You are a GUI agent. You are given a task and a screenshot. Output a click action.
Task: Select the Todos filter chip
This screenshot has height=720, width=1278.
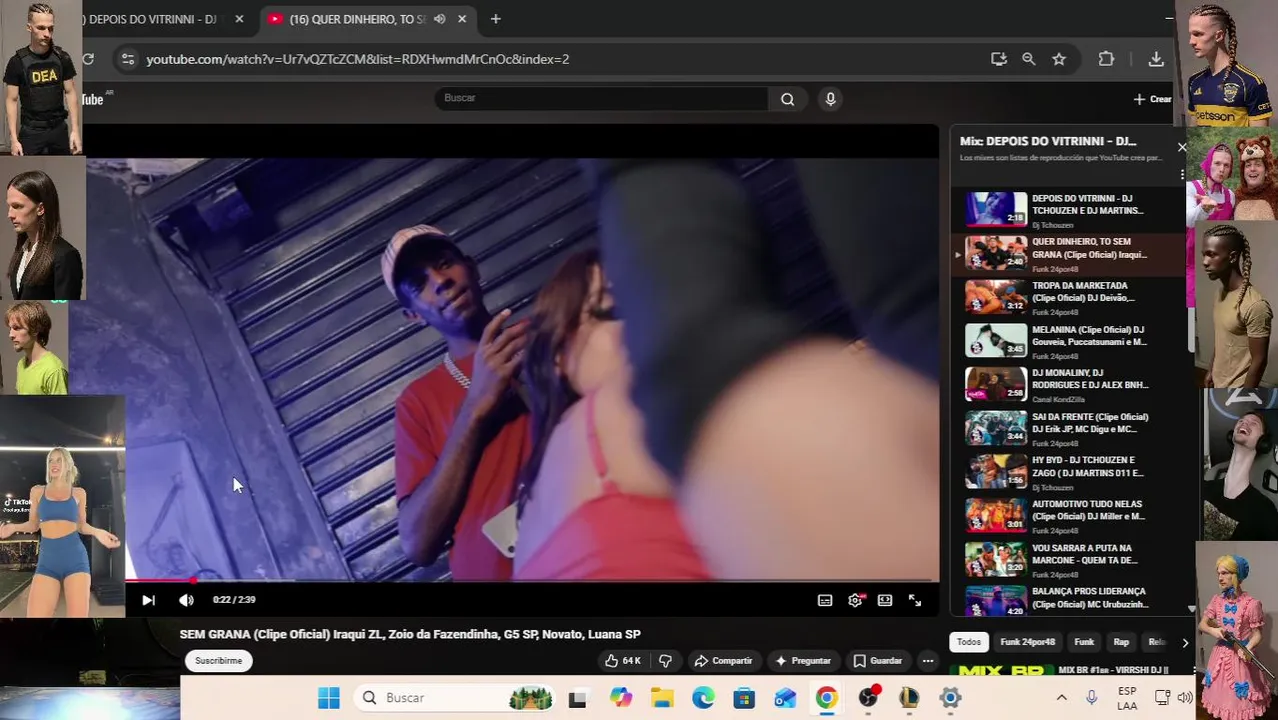pos(969,642)
